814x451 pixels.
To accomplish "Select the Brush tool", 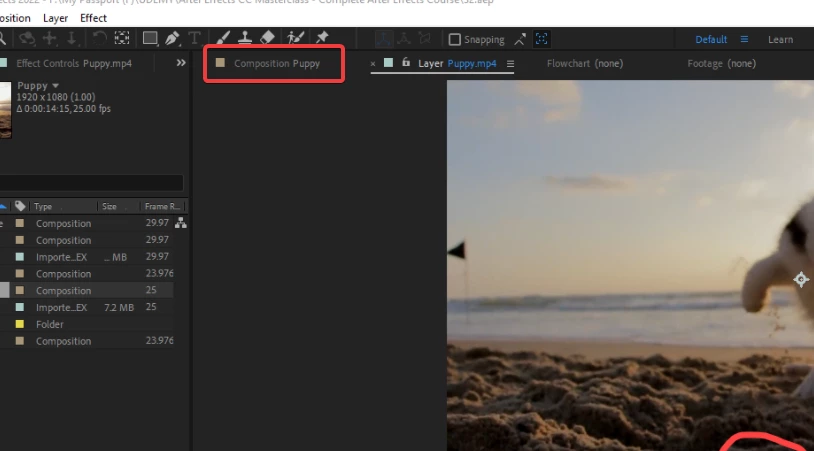I will tap(223, 38).
